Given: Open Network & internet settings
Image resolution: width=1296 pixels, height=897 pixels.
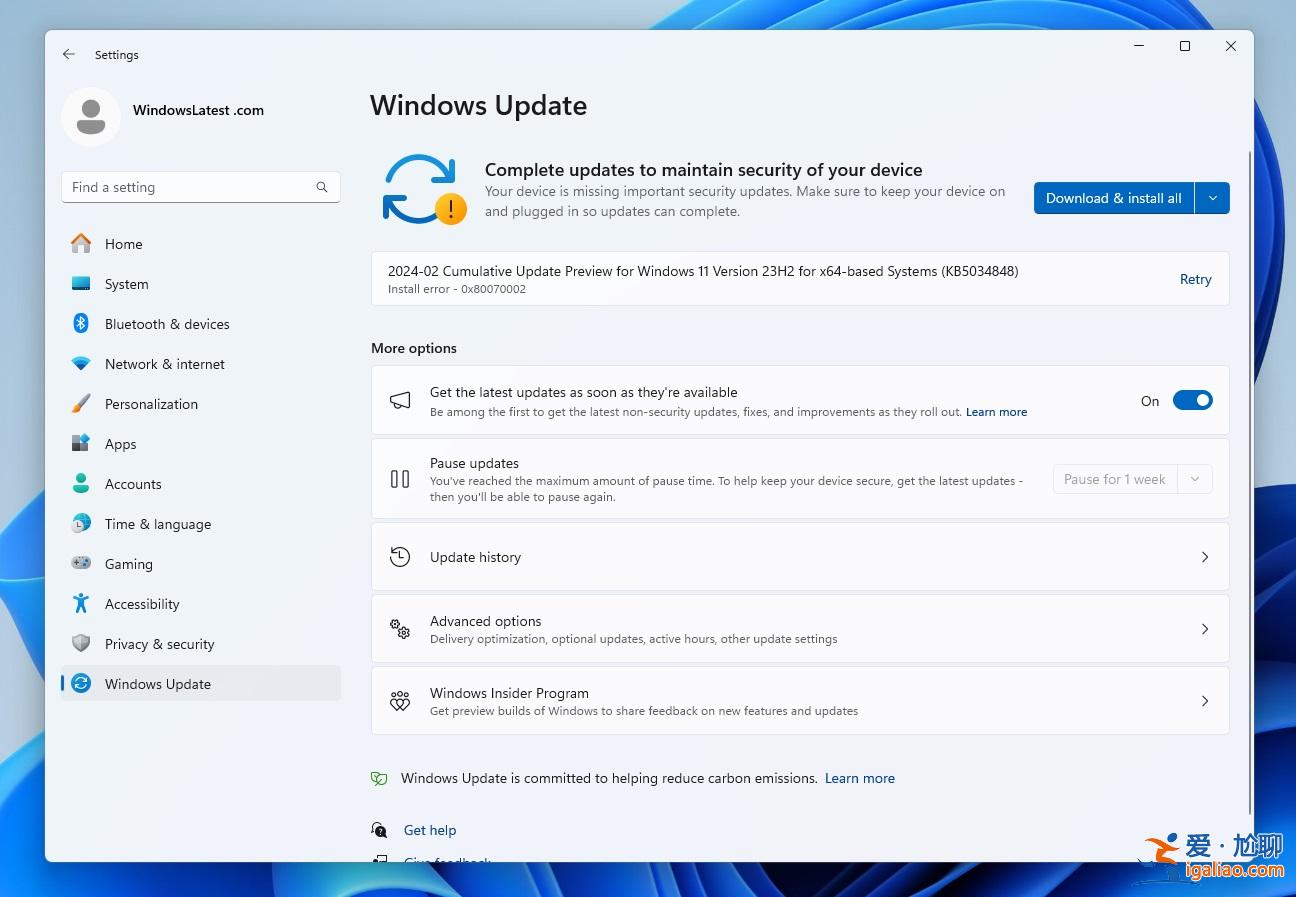Looking at the screenshot, I should pyautogui.click(x=164, y=364).
